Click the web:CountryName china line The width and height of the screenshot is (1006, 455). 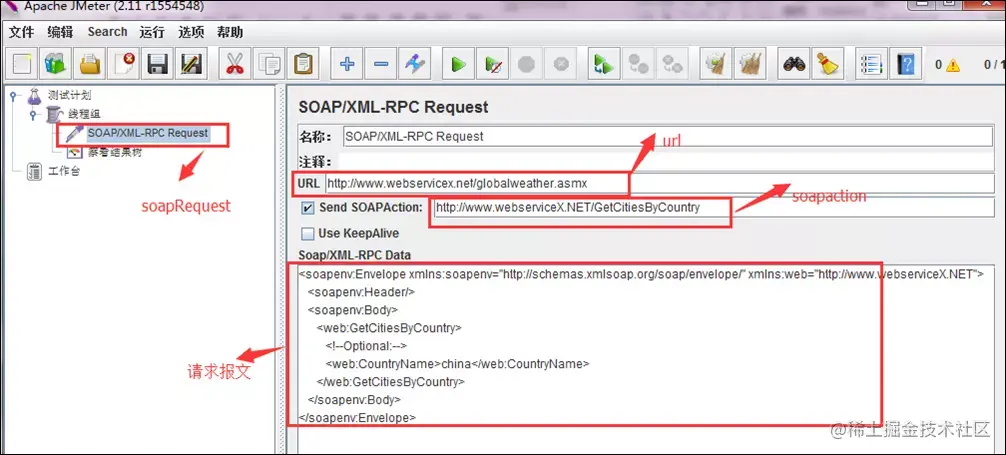(x=457, y=364)
